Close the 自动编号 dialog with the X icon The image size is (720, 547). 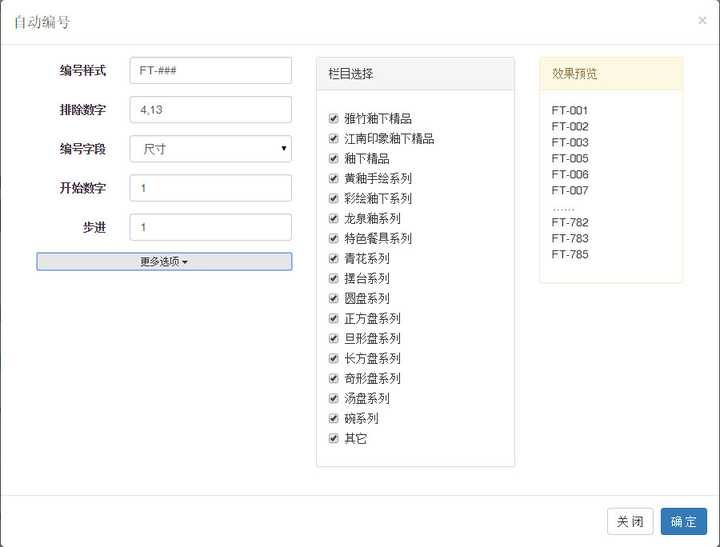point(702,20)
